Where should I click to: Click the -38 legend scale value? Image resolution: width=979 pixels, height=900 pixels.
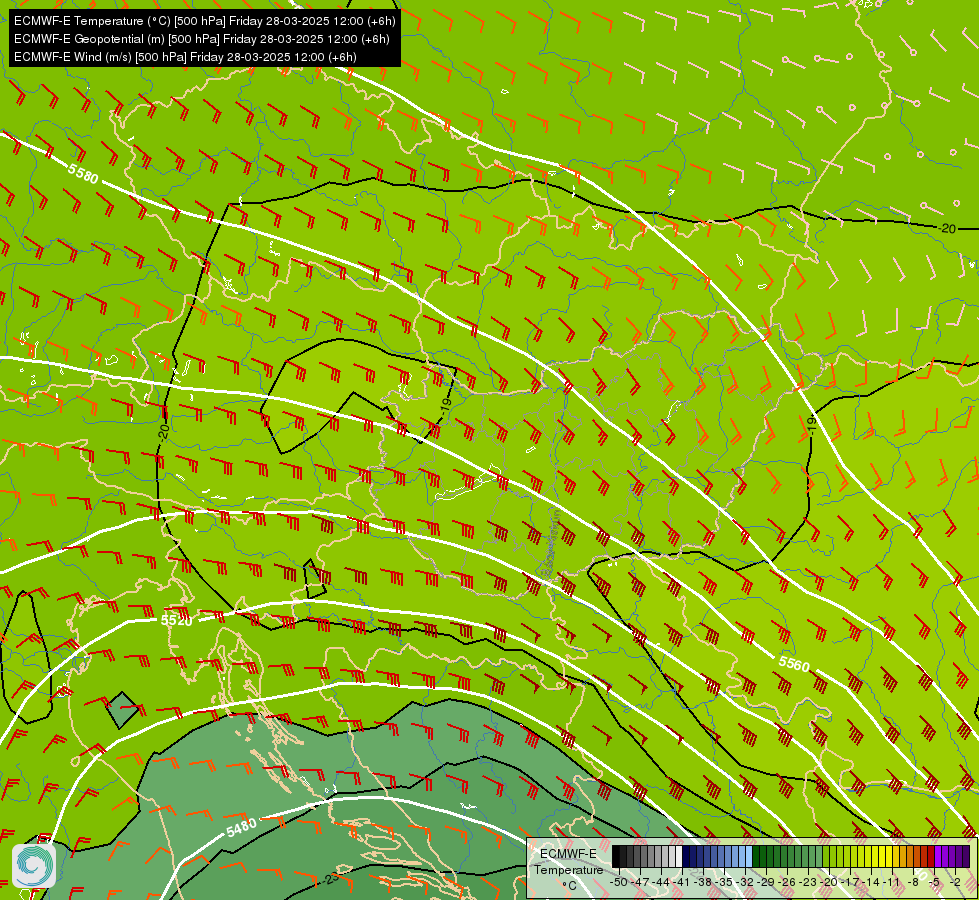click(x=703, y=882)
